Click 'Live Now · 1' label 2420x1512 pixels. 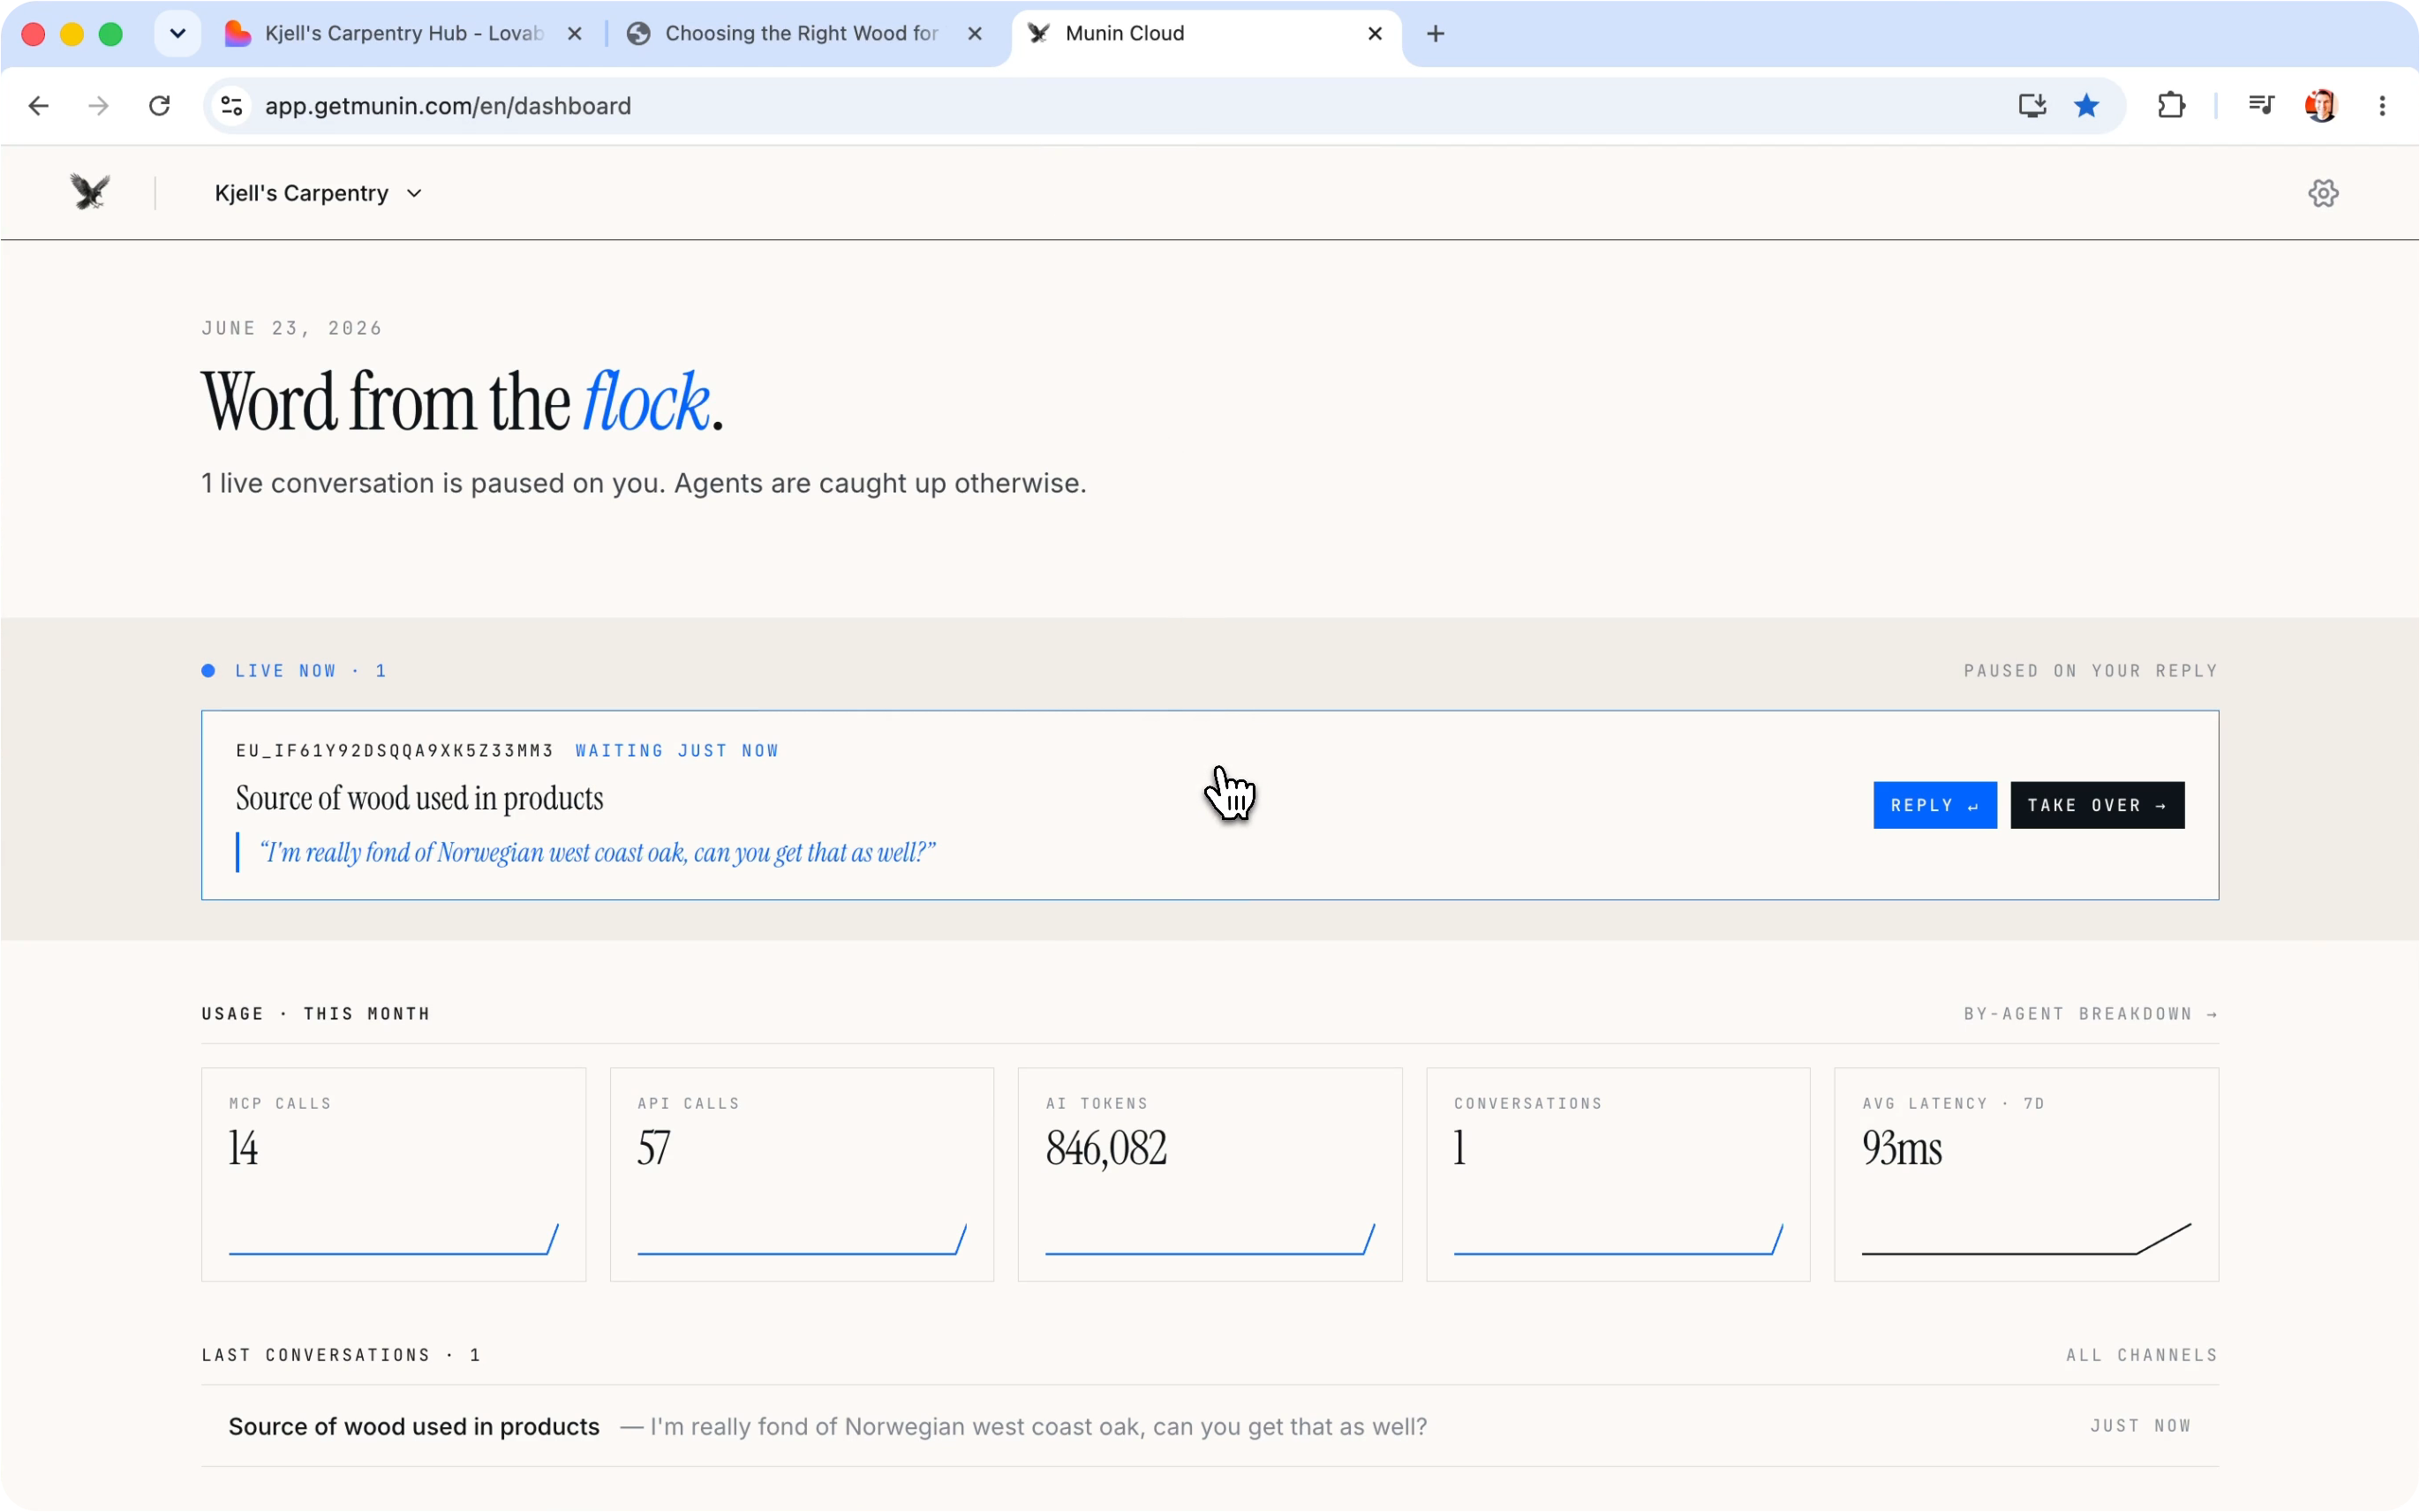point(294,671)
